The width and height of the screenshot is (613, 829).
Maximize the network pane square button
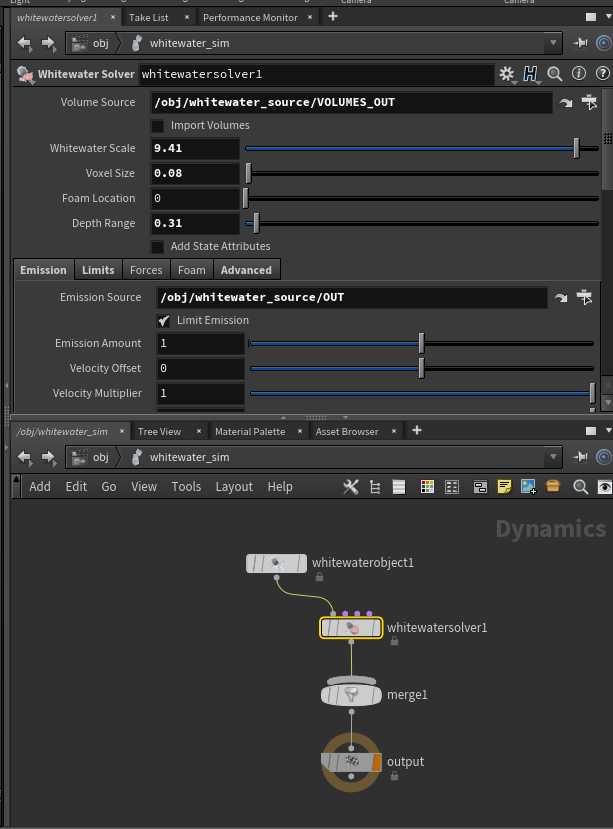click(x=591, y=431)
